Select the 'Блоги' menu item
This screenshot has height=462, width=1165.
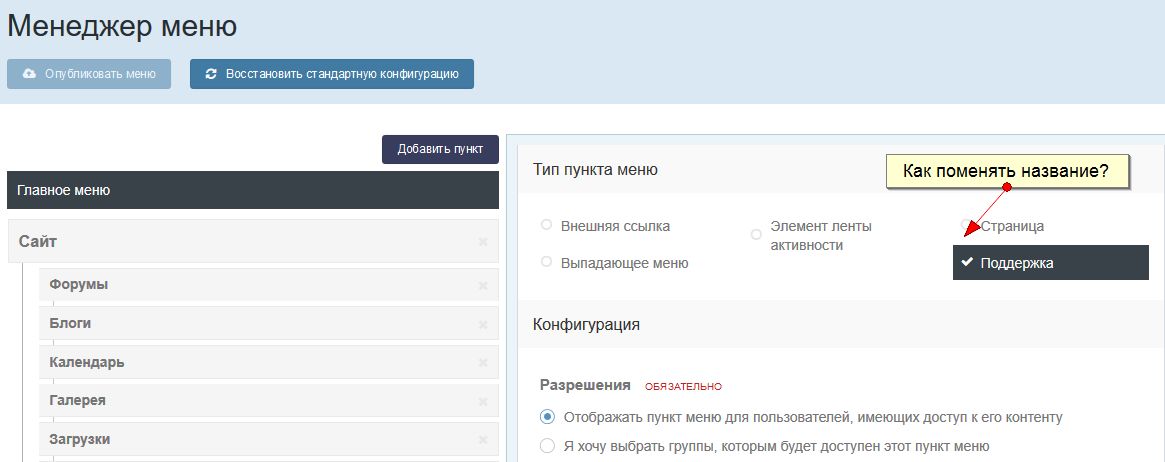268,323
